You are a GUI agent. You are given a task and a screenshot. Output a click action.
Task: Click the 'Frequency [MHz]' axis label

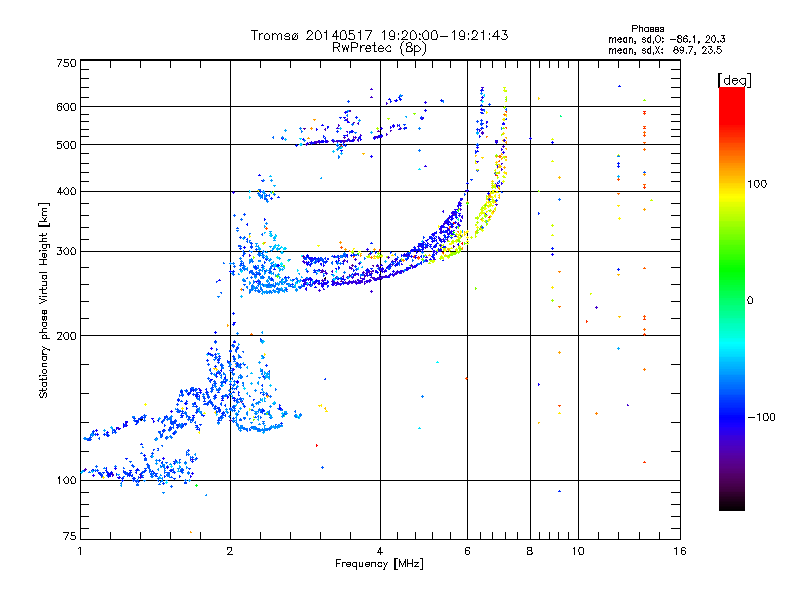pos(379,564)
